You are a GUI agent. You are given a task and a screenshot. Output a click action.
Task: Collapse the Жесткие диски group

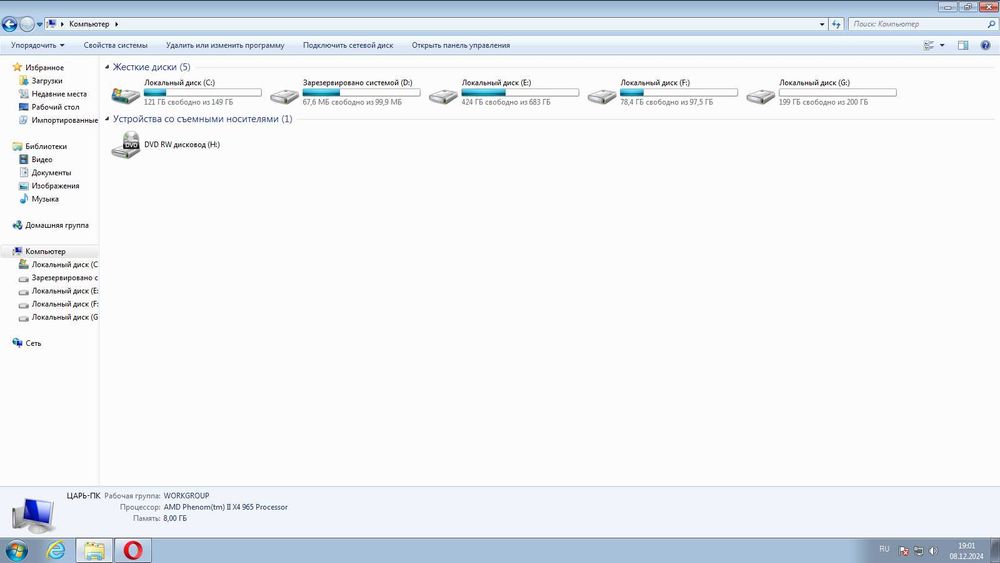click(107, 67)
